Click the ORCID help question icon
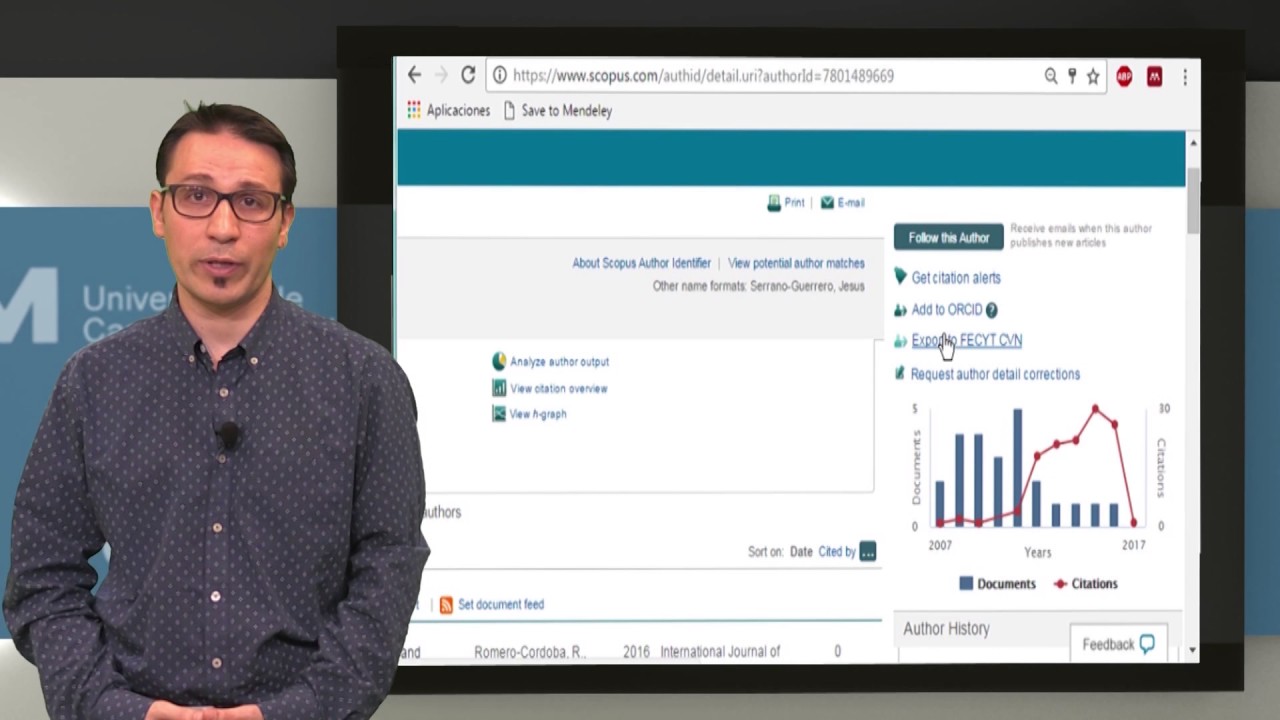Viewport: 1280px width, 720px height. tap(991, 310)
